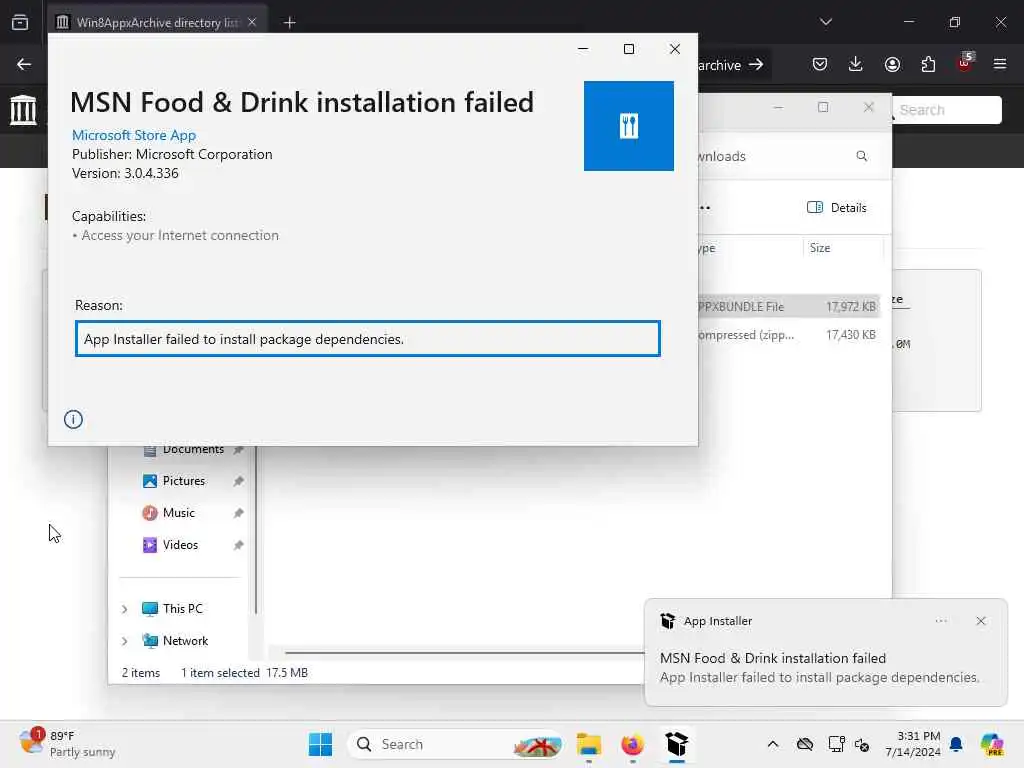Close the App Installer notification toast
Image resolution: width=1024 pixels, height=768 pixels.
click(980, 621)
